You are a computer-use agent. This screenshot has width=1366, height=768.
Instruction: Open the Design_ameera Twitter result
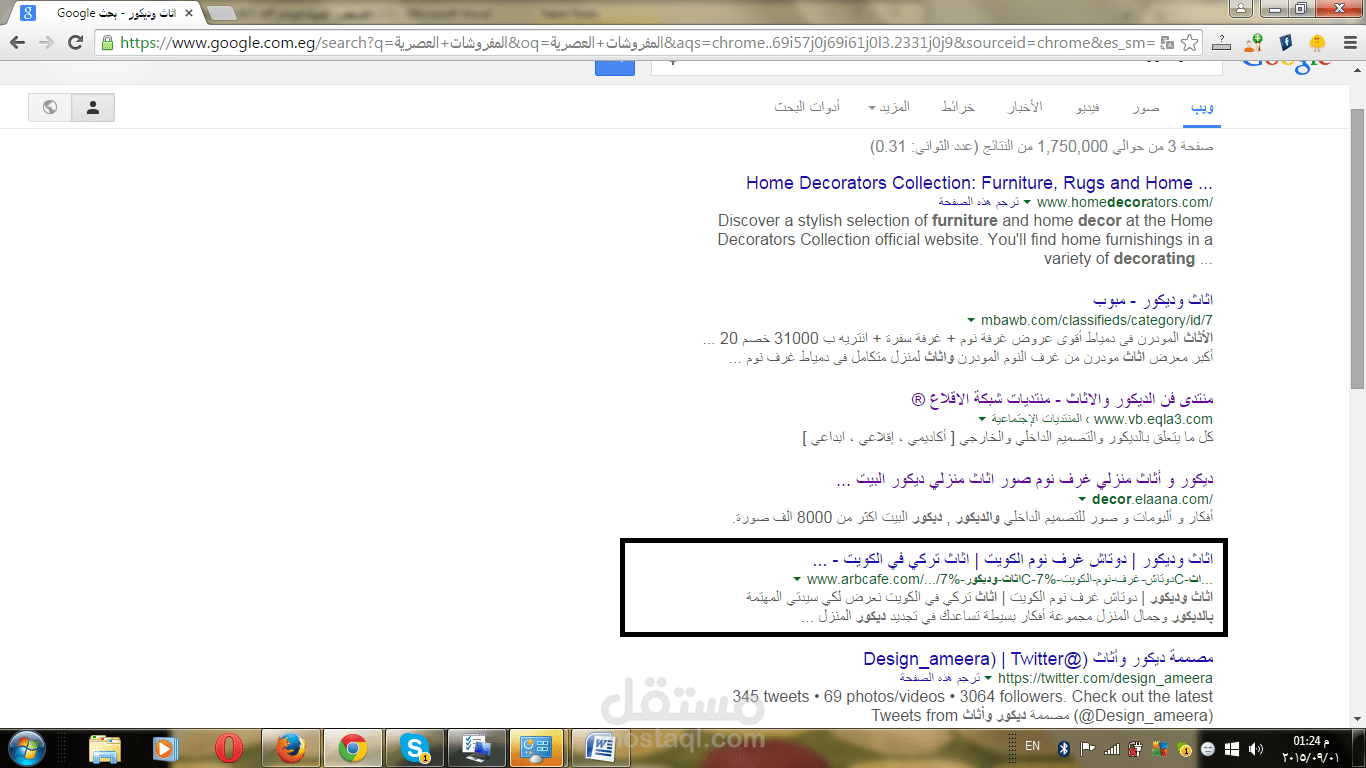(x=1038, y=659)
